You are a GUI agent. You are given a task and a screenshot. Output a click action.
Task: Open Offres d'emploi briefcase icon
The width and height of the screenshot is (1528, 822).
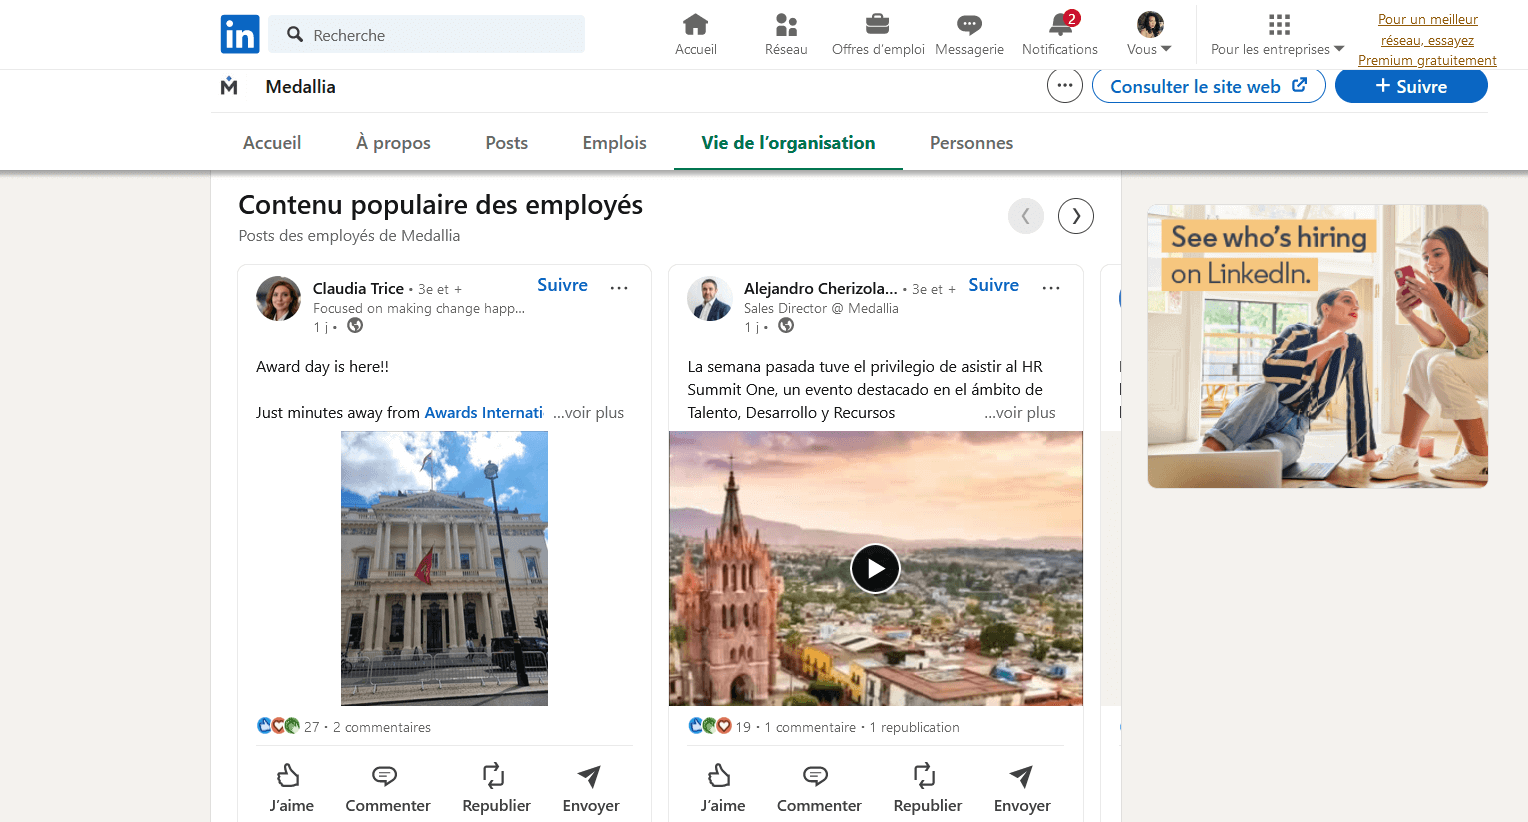click(878, 24)
